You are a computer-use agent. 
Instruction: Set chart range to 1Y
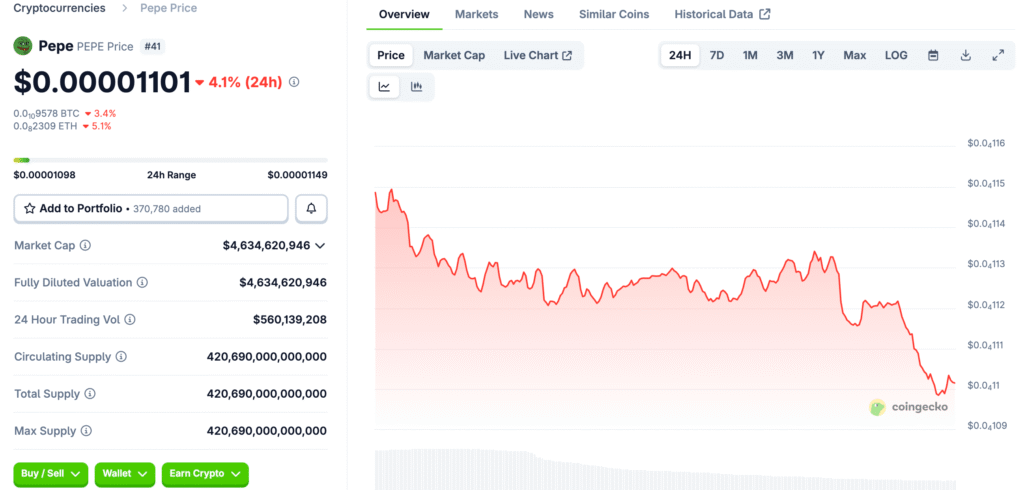pyautogui.click(x=818, y=56)
